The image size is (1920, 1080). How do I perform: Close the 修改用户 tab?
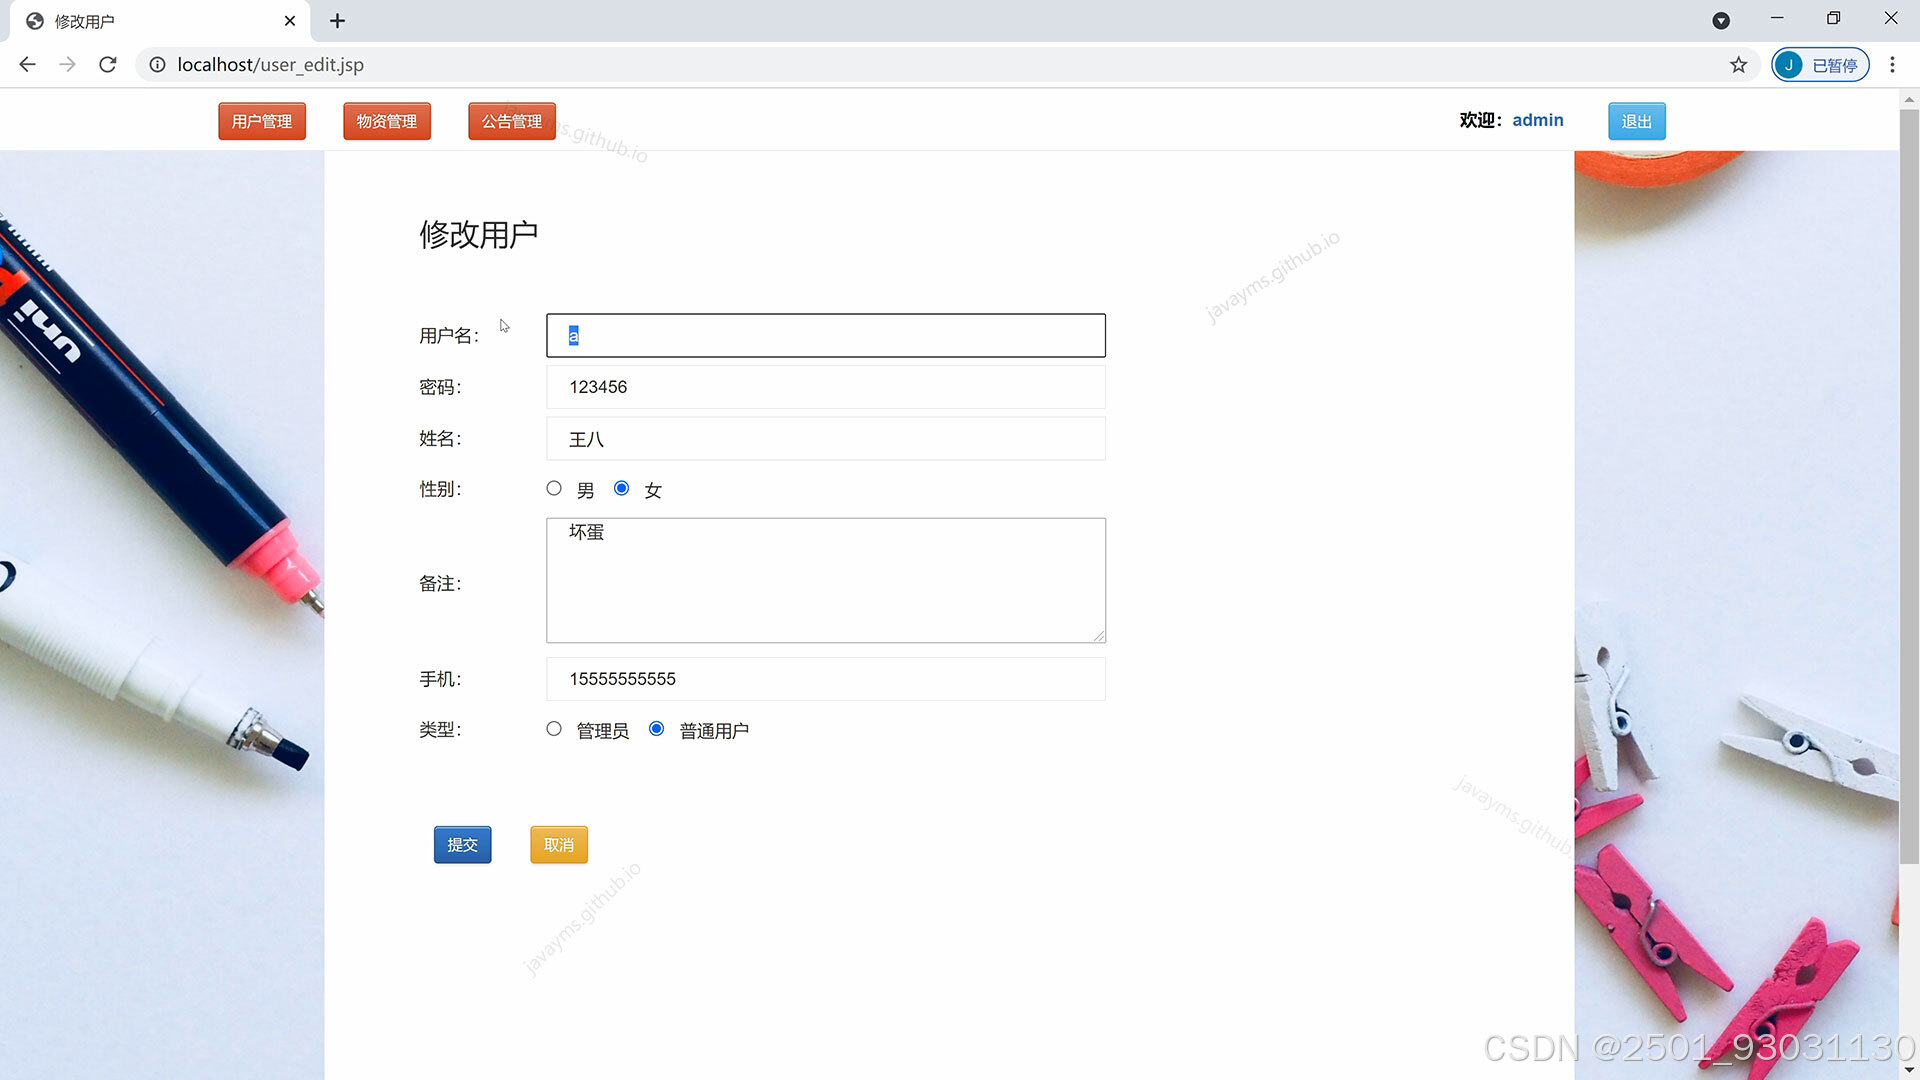coord(290,21)
